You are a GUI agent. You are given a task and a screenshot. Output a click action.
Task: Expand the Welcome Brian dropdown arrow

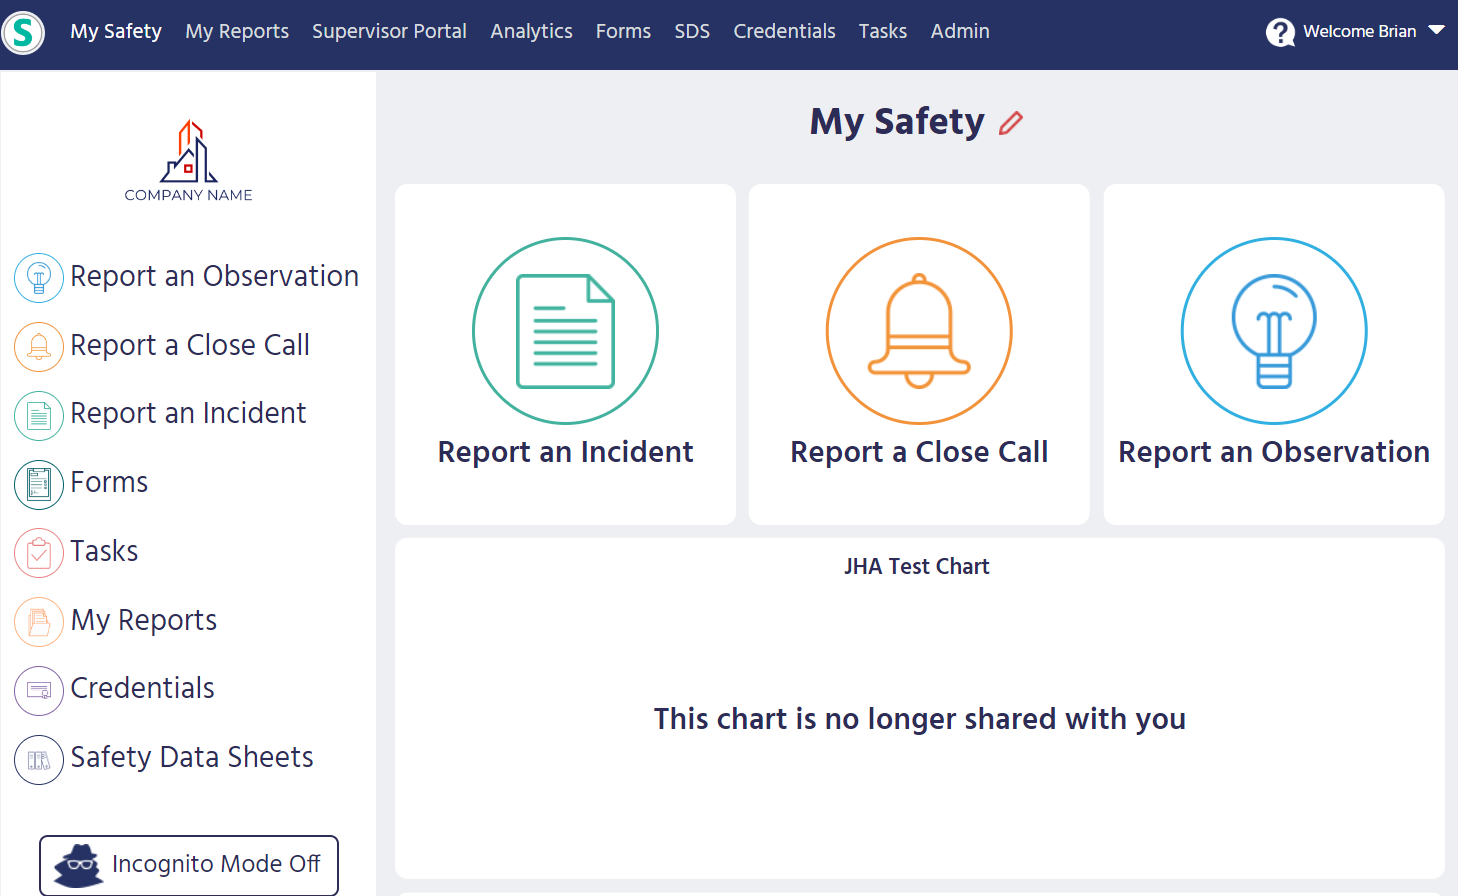click(x=1437, y=31)
